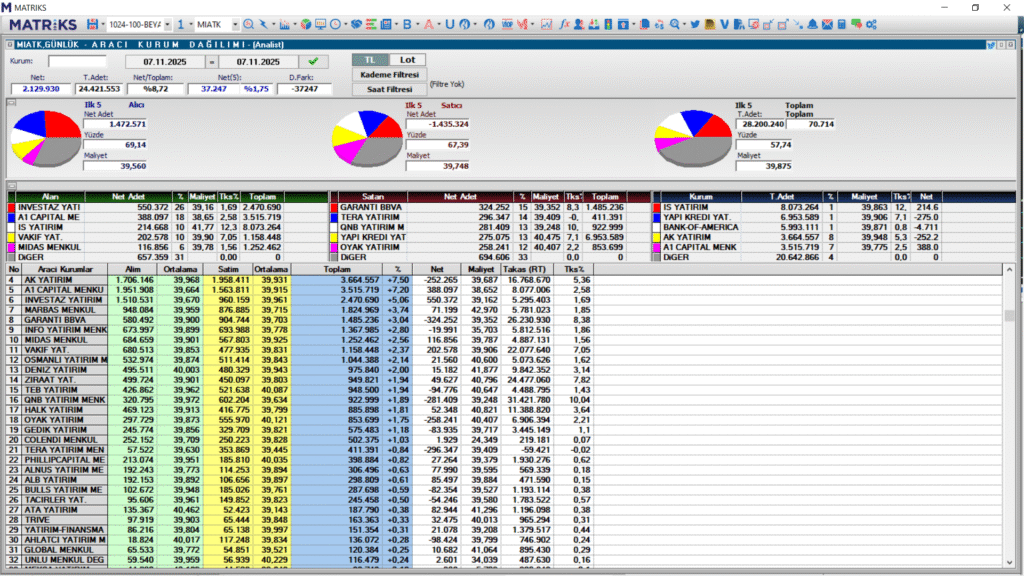
Task: Switch display to Lot mode
Action: (406, 60)
